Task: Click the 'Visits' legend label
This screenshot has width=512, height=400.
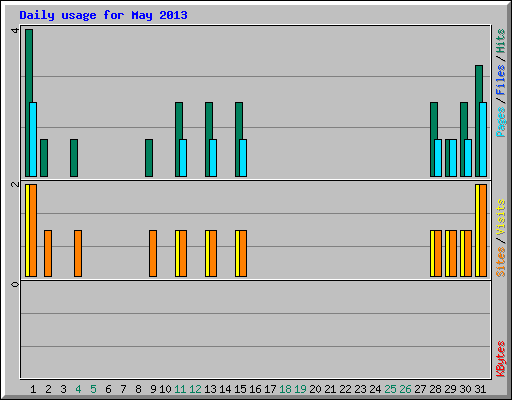Action: (x=500, y=217)
